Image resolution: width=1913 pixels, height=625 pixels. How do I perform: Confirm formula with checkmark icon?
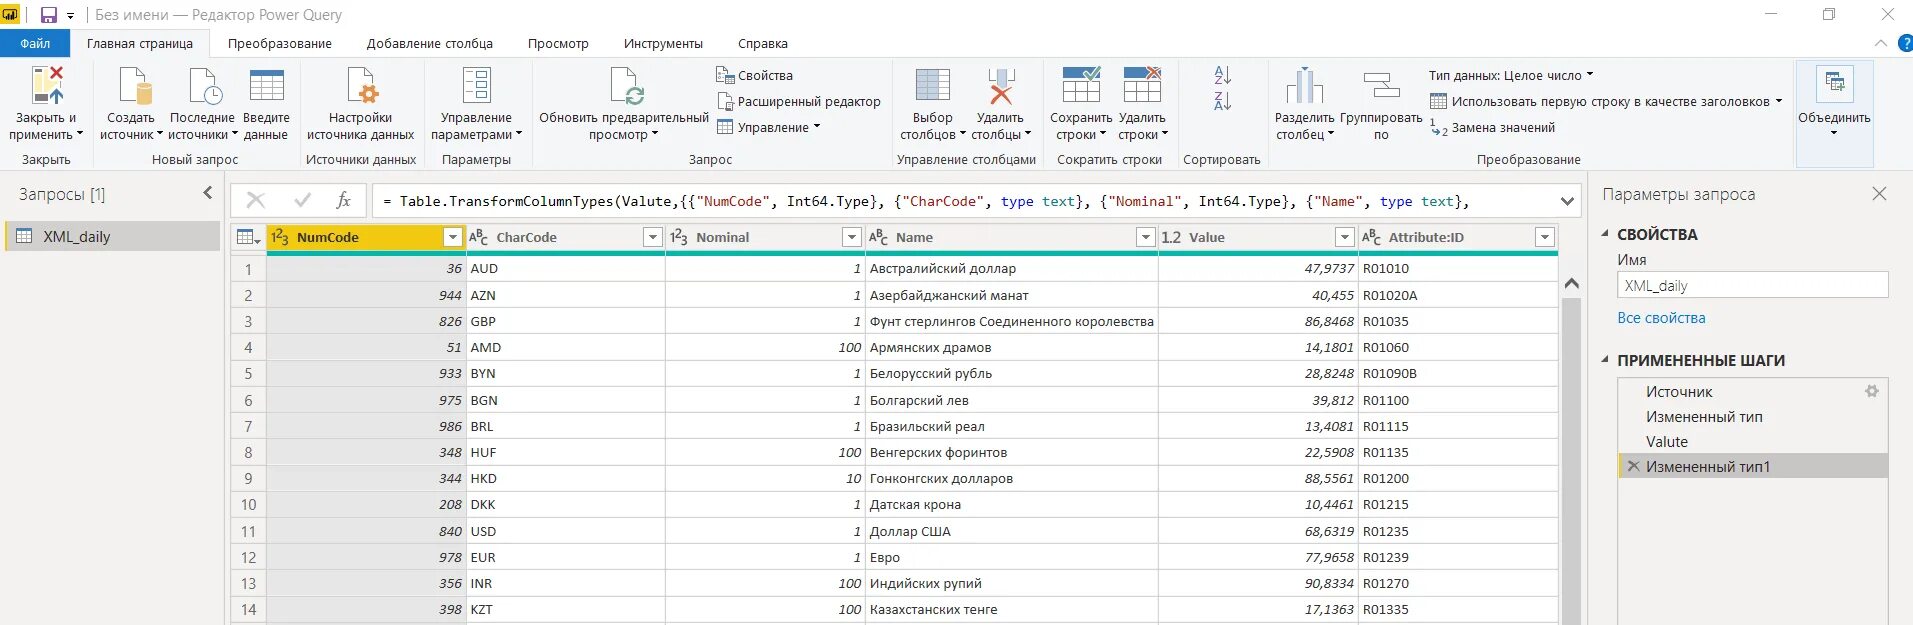303,200
